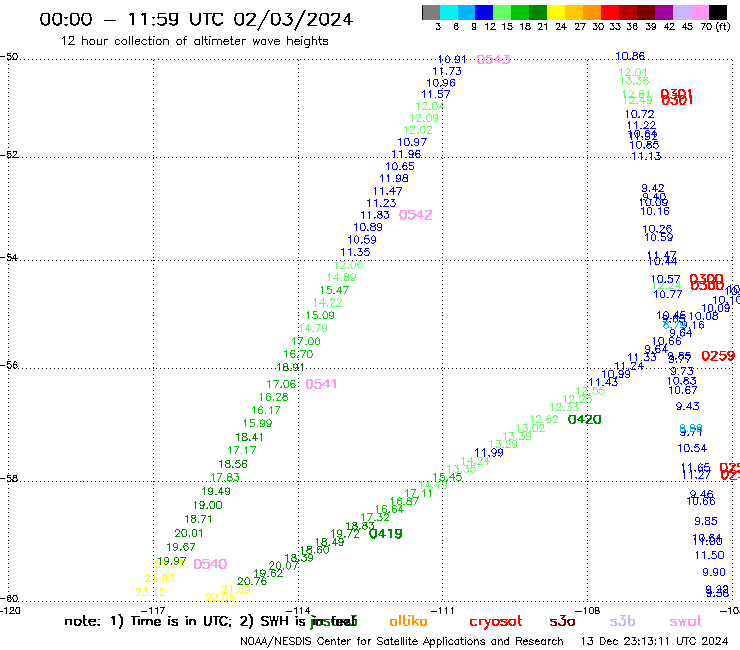Viewport: 740px width, 650px height.
Task: Click the wave height value 10.97
Action: click(x=412, y=142)
